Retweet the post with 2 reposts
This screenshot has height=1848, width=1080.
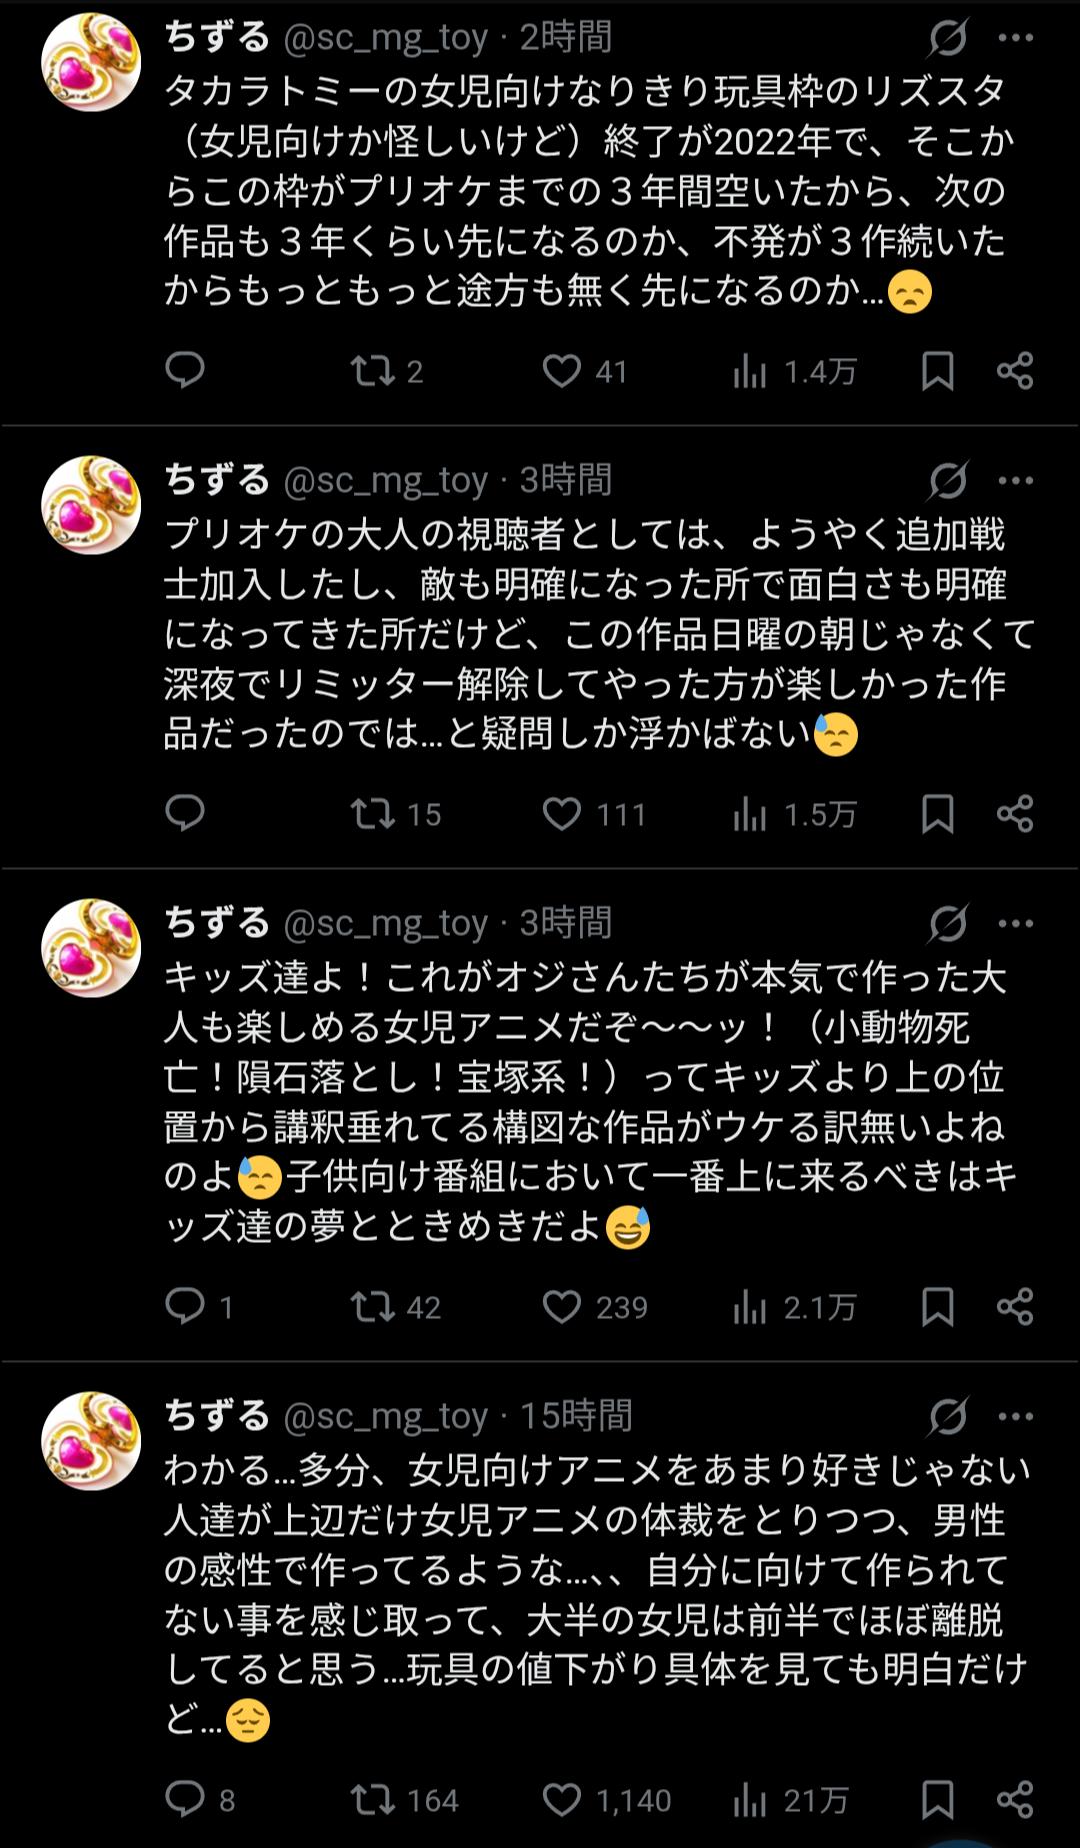372,371
